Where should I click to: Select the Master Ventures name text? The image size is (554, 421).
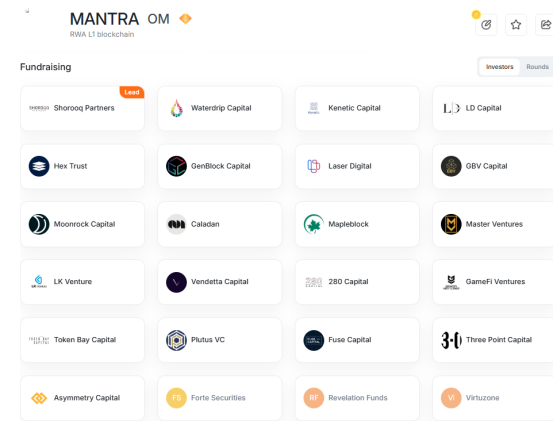tap(494, 224)
